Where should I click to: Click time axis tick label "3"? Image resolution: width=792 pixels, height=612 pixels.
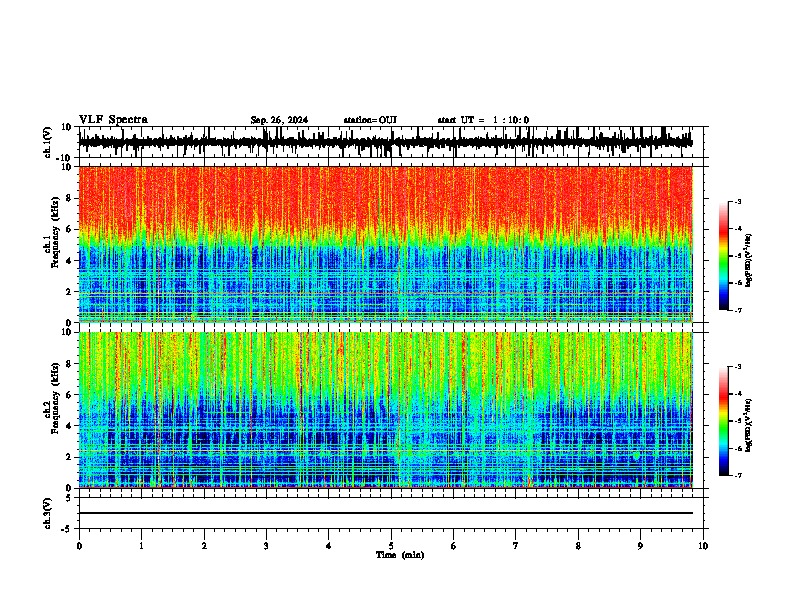click(266, 546)
